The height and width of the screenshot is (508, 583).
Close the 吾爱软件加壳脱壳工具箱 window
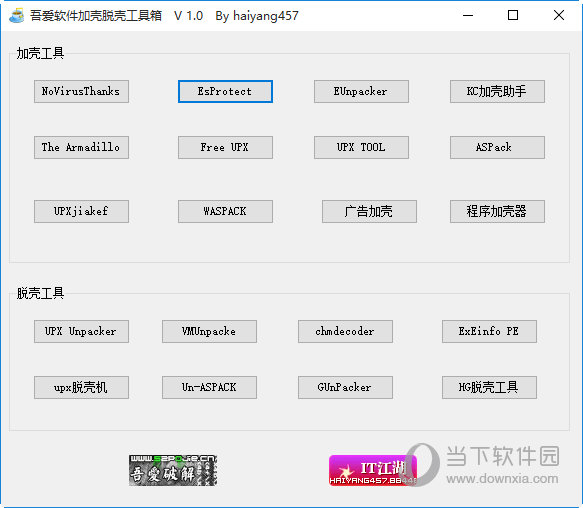pyautogui.click(x=559, y=15)
